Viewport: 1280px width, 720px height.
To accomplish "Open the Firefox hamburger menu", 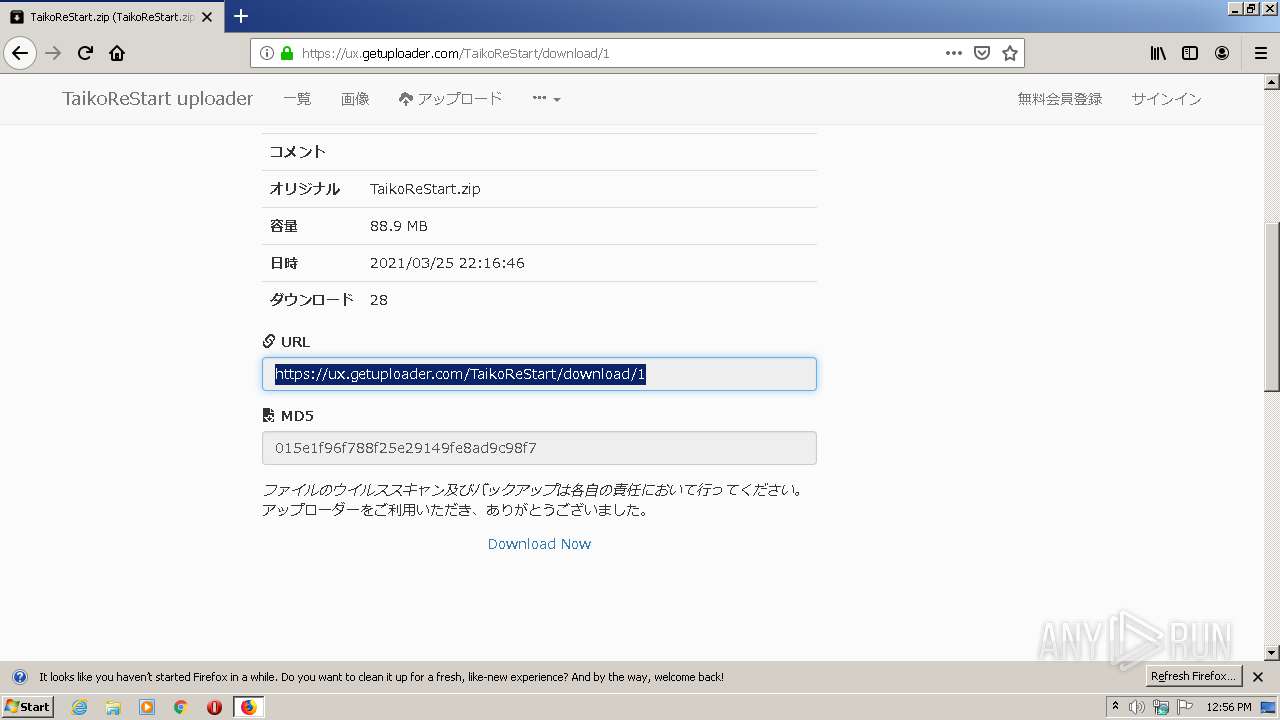I will (1260, 53).
